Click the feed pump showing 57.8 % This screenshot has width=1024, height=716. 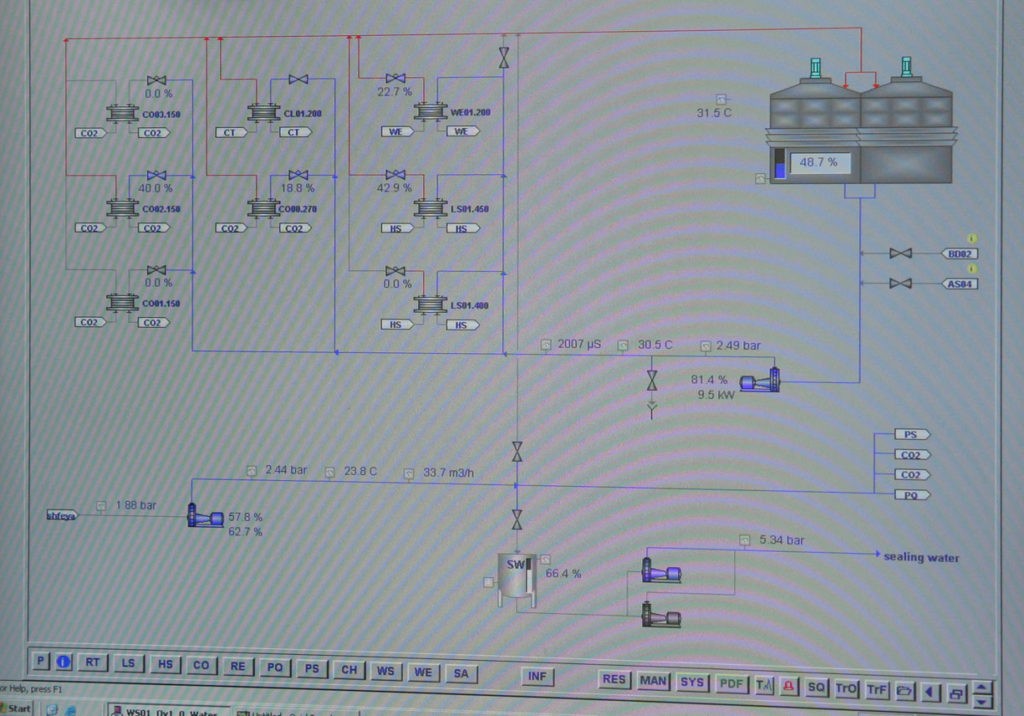(x=206, y=517)
